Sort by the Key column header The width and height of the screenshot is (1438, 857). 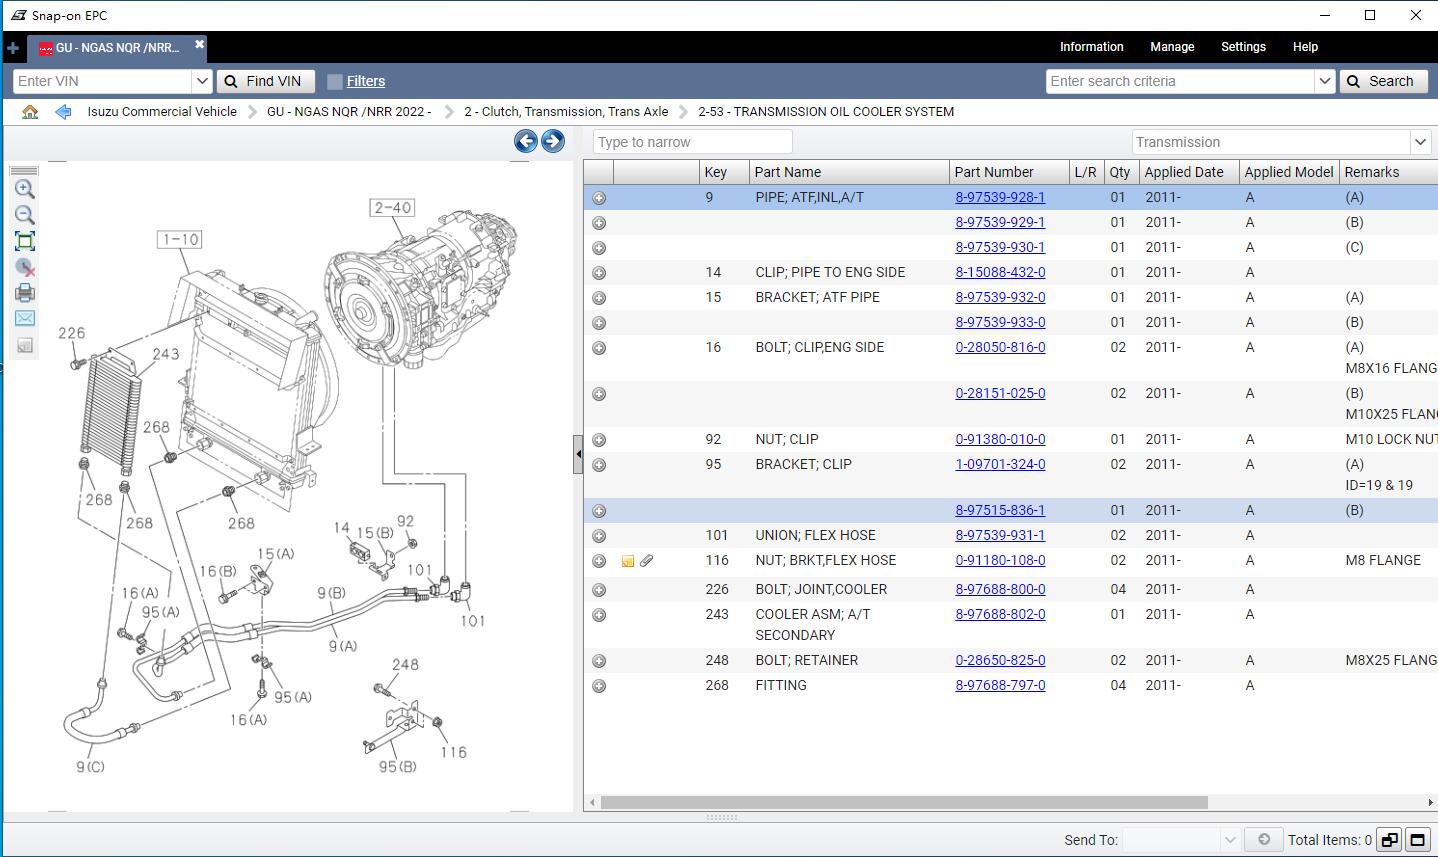coord(724,172)
